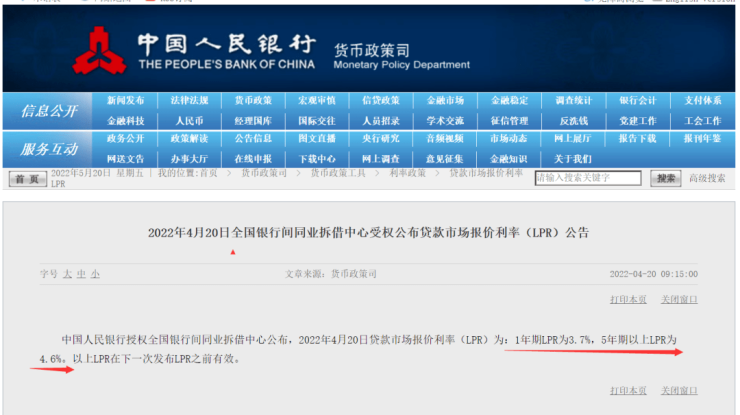740x415 pixels.
Task: Open 工会工作 menu item
Action: click(703, 121)
